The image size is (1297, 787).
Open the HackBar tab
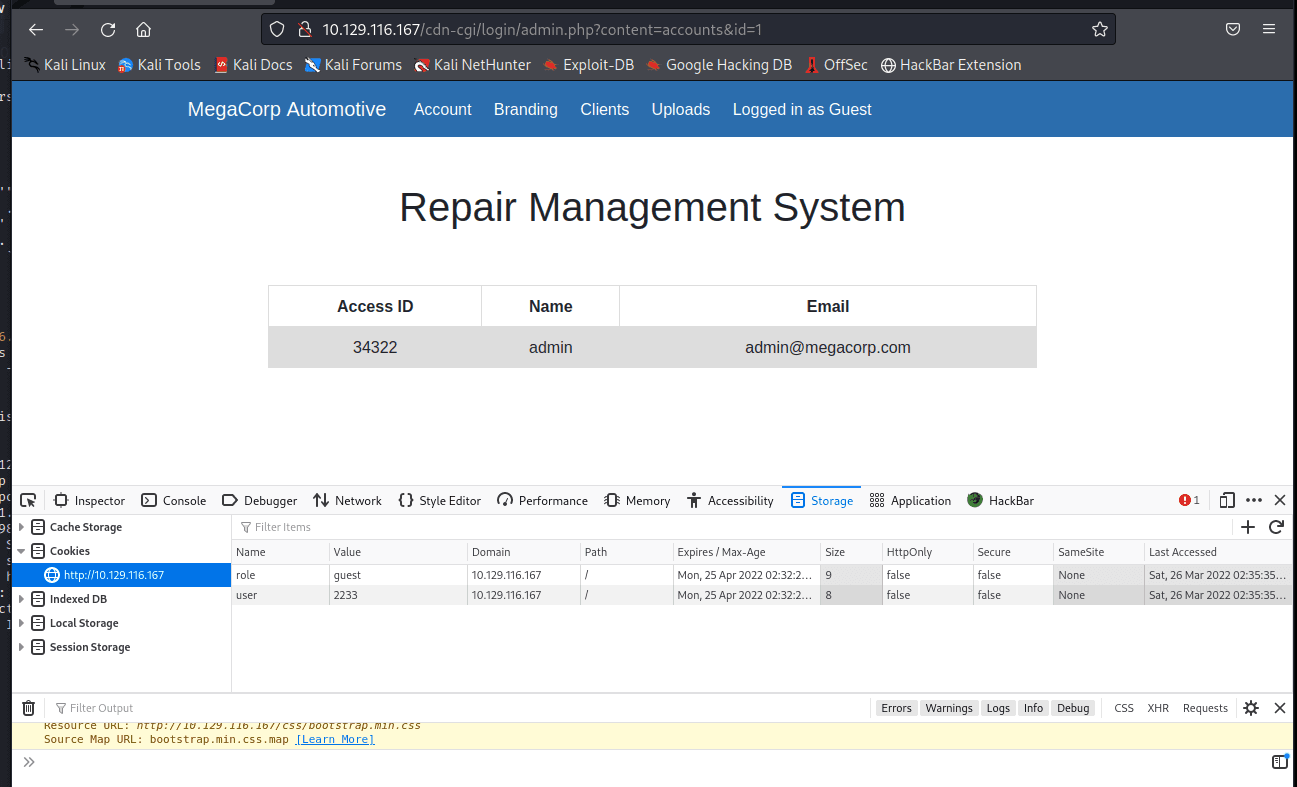coord(1001,500)
